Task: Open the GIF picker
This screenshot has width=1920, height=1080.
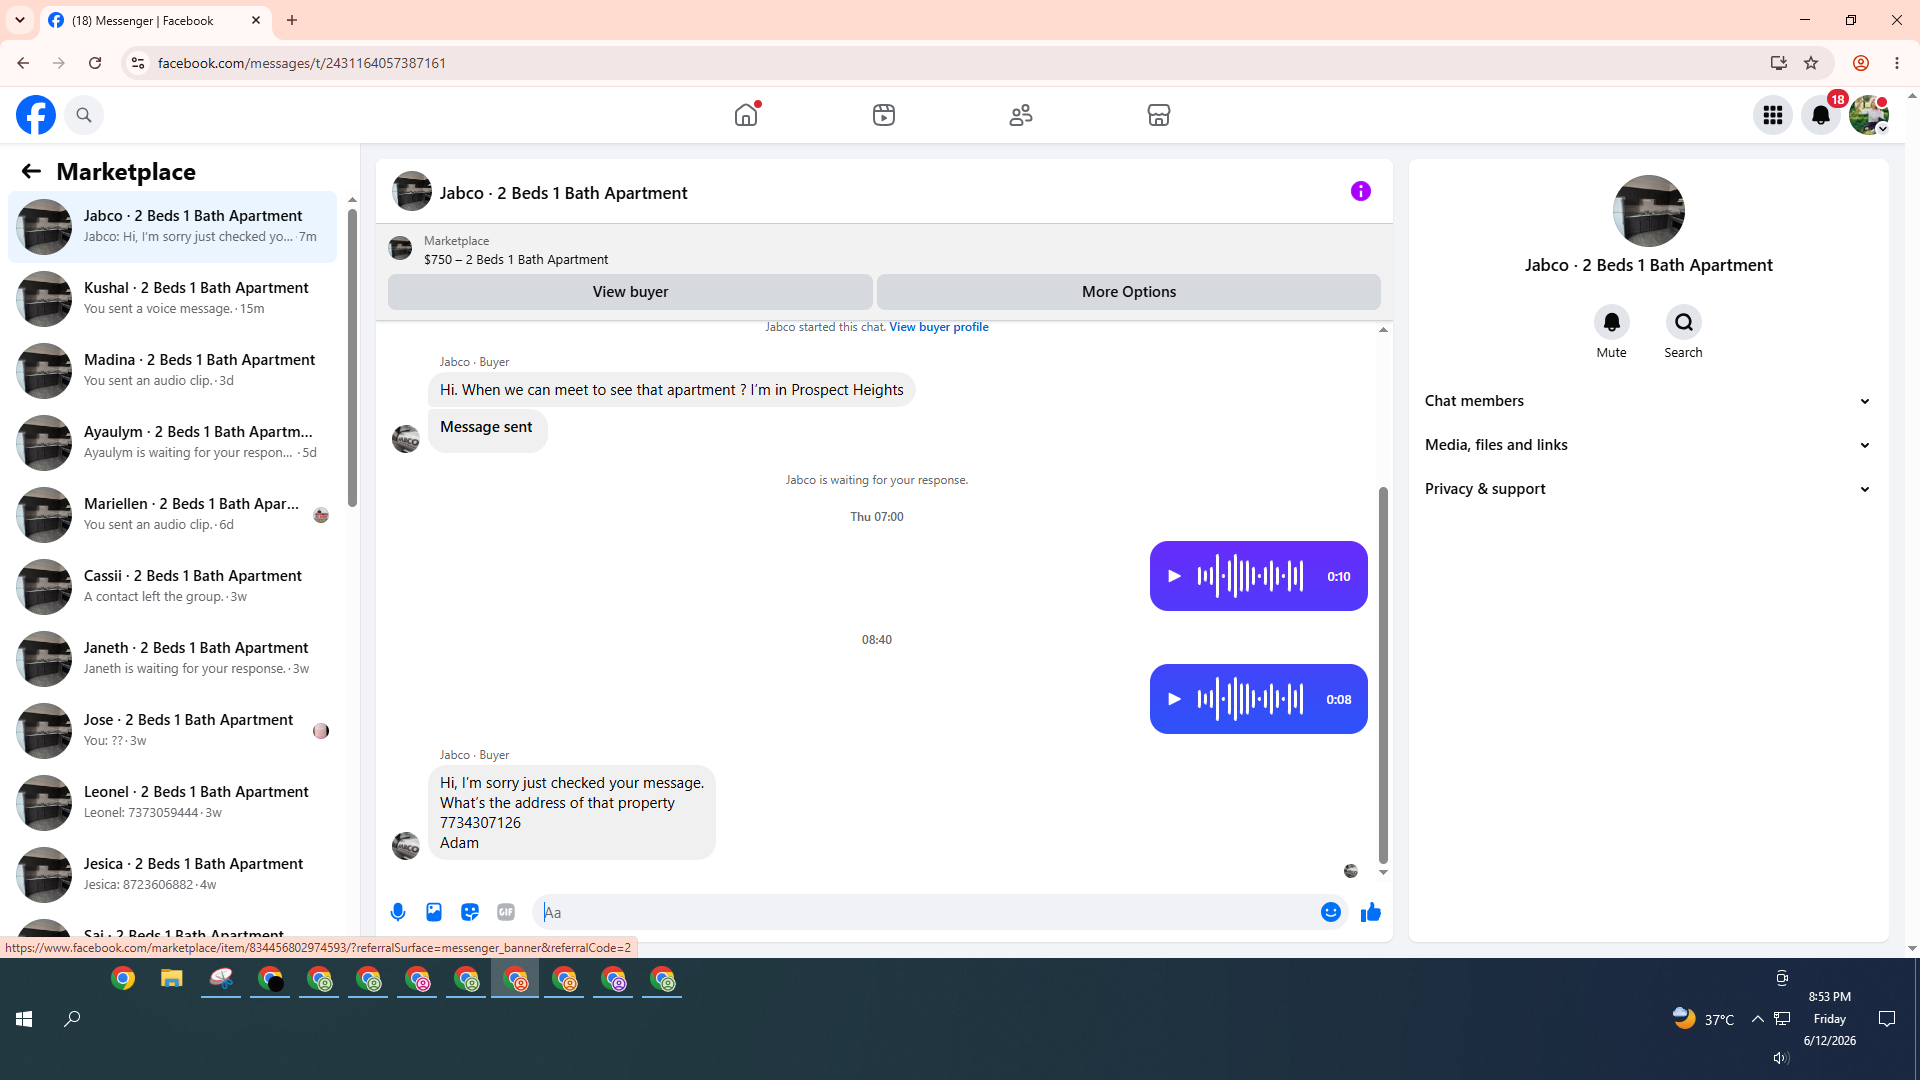Action: (x=506, y=912)
